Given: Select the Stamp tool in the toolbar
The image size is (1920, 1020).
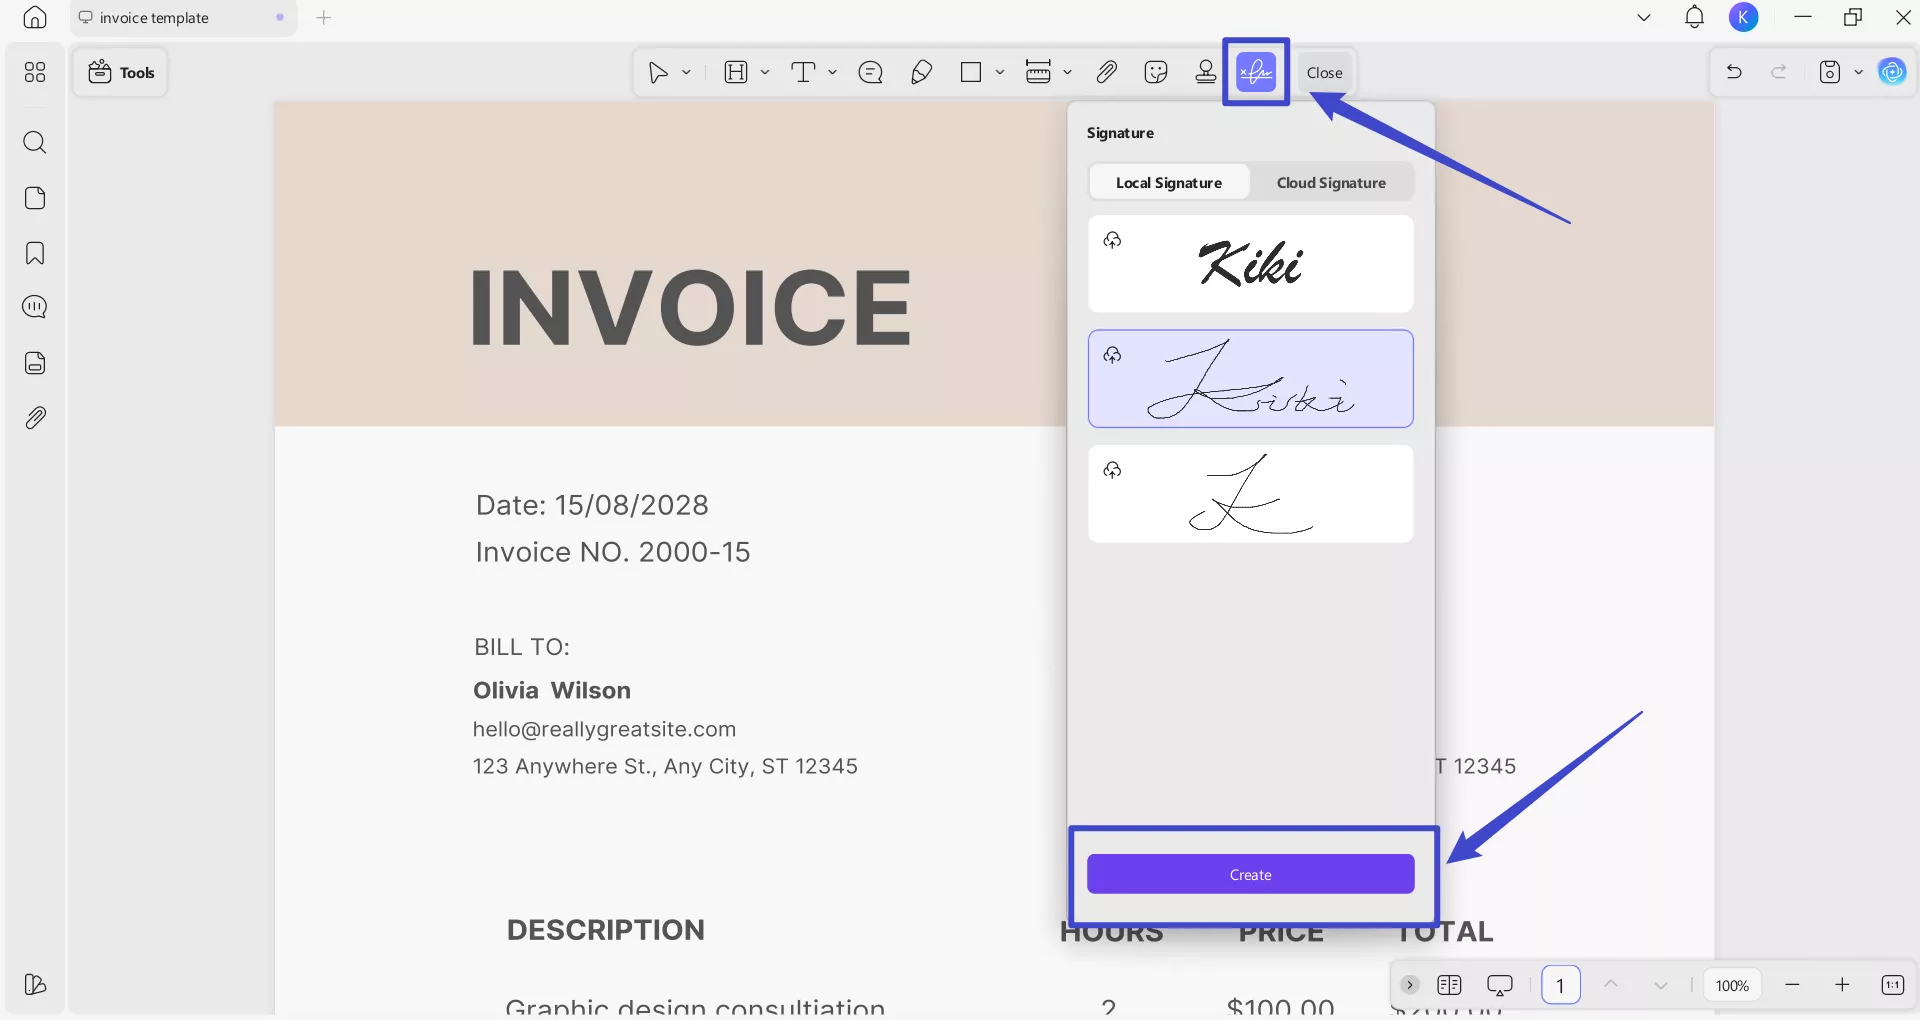Looking at the screenshot, I should (x=1205, y=71).
